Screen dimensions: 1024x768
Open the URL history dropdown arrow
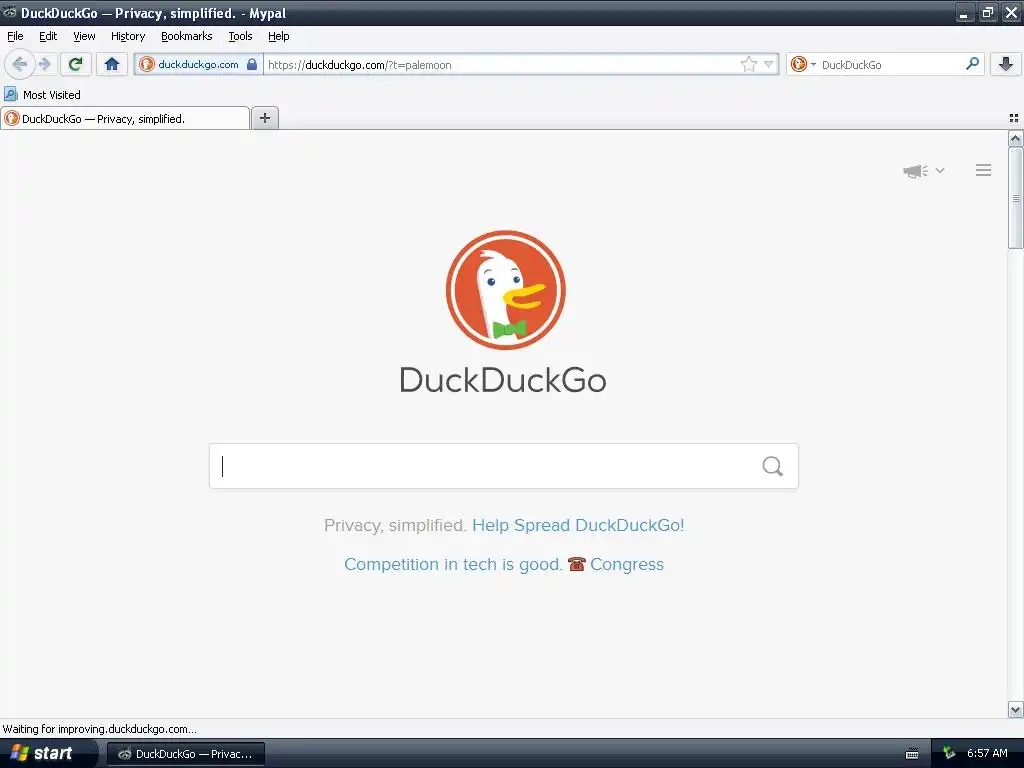pos(769,64)
